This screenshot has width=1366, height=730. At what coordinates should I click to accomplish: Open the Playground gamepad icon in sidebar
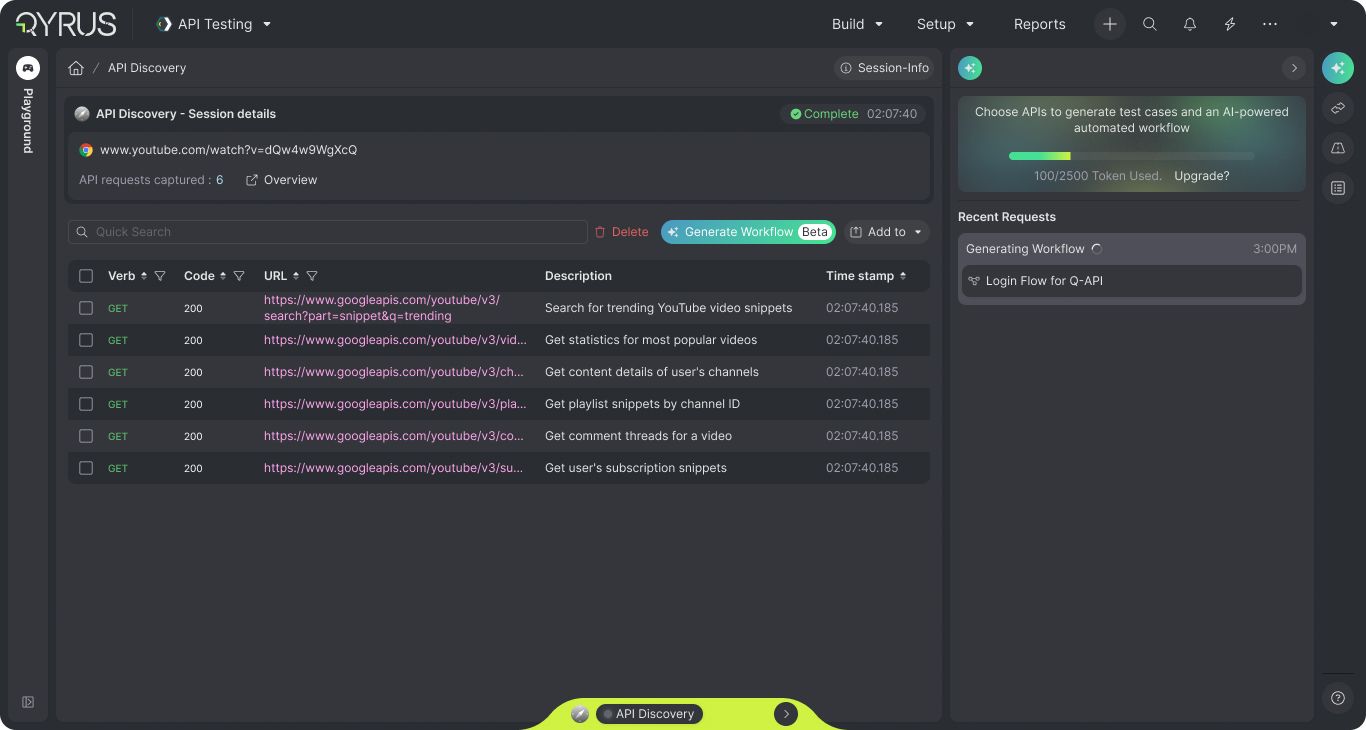[x=28, y=68]
